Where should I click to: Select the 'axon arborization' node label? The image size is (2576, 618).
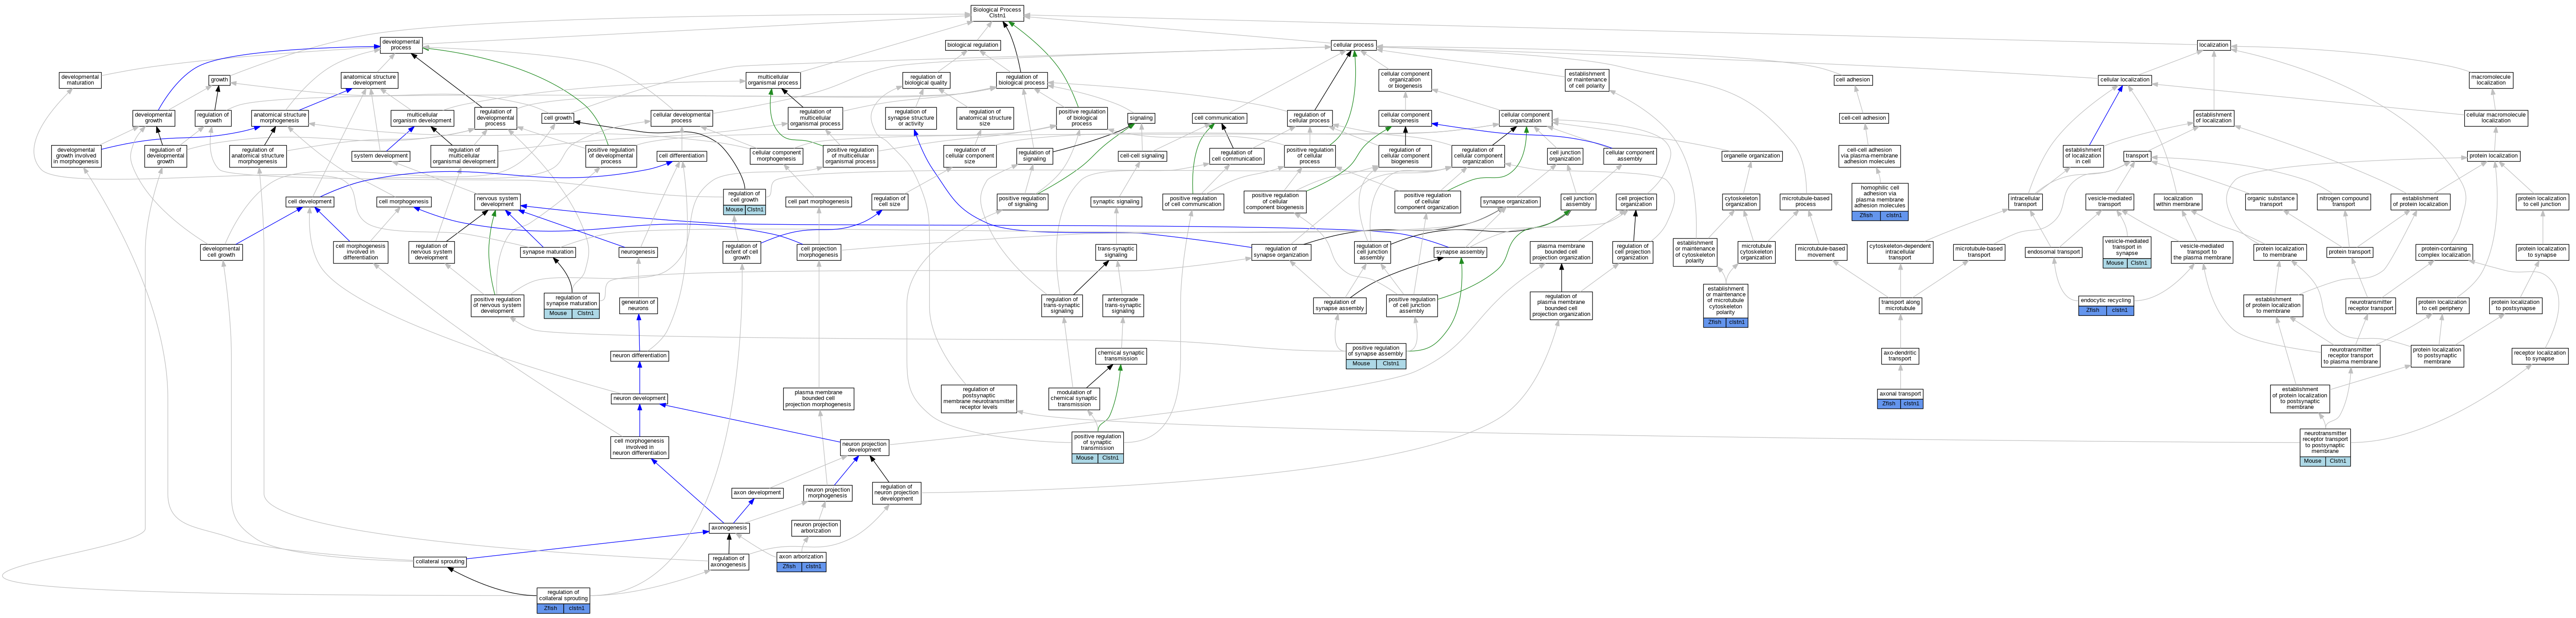(801, 557)
